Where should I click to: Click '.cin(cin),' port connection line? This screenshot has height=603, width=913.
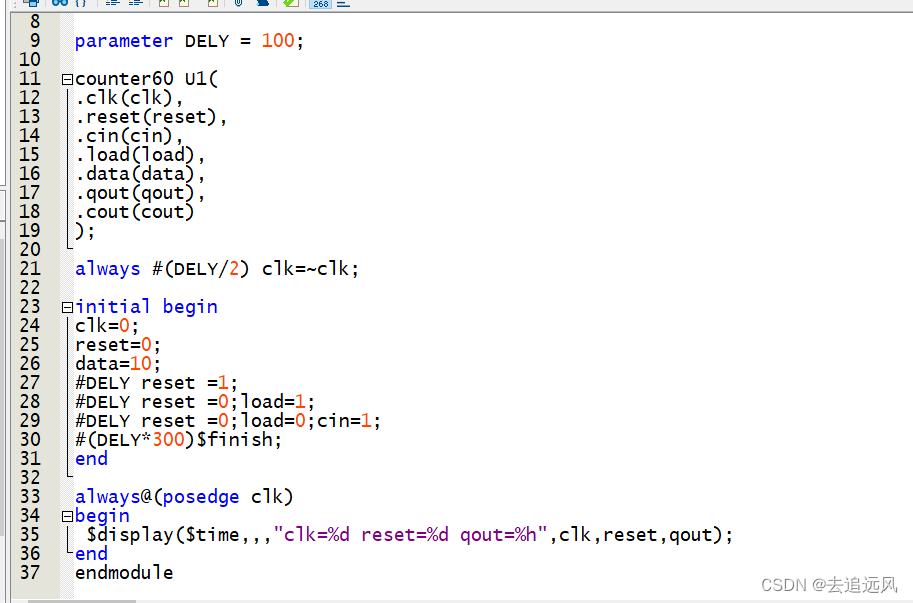coord(129,136)
